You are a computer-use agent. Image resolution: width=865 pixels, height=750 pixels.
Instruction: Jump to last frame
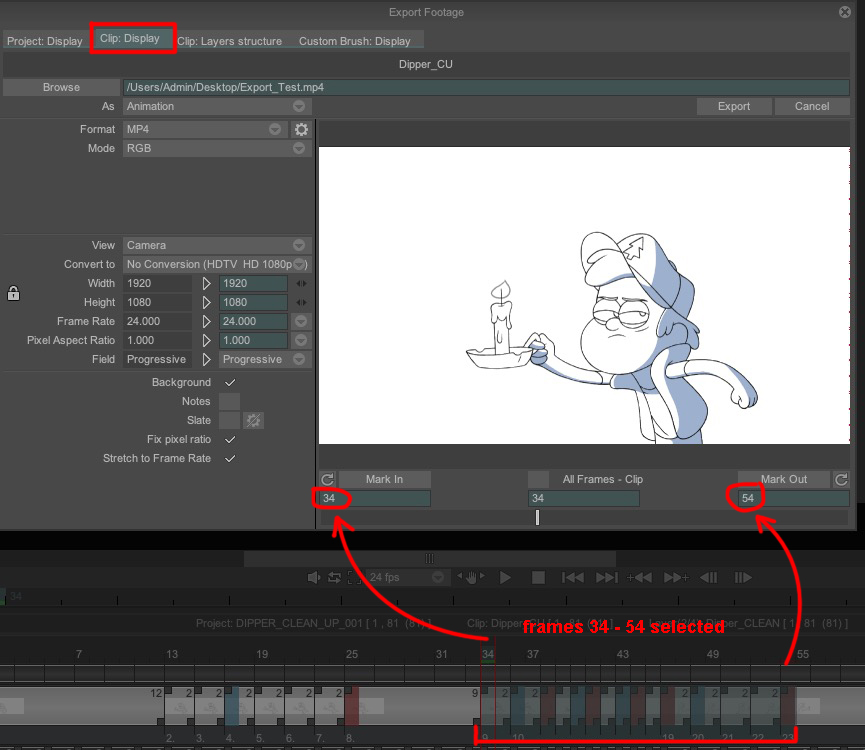point(607,577)
